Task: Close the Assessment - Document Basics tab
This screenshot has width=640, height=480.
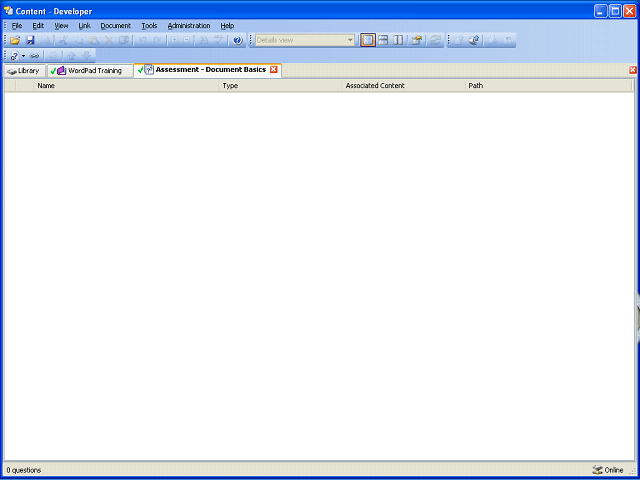Action: pyautogui.click(x=274, y=70)
